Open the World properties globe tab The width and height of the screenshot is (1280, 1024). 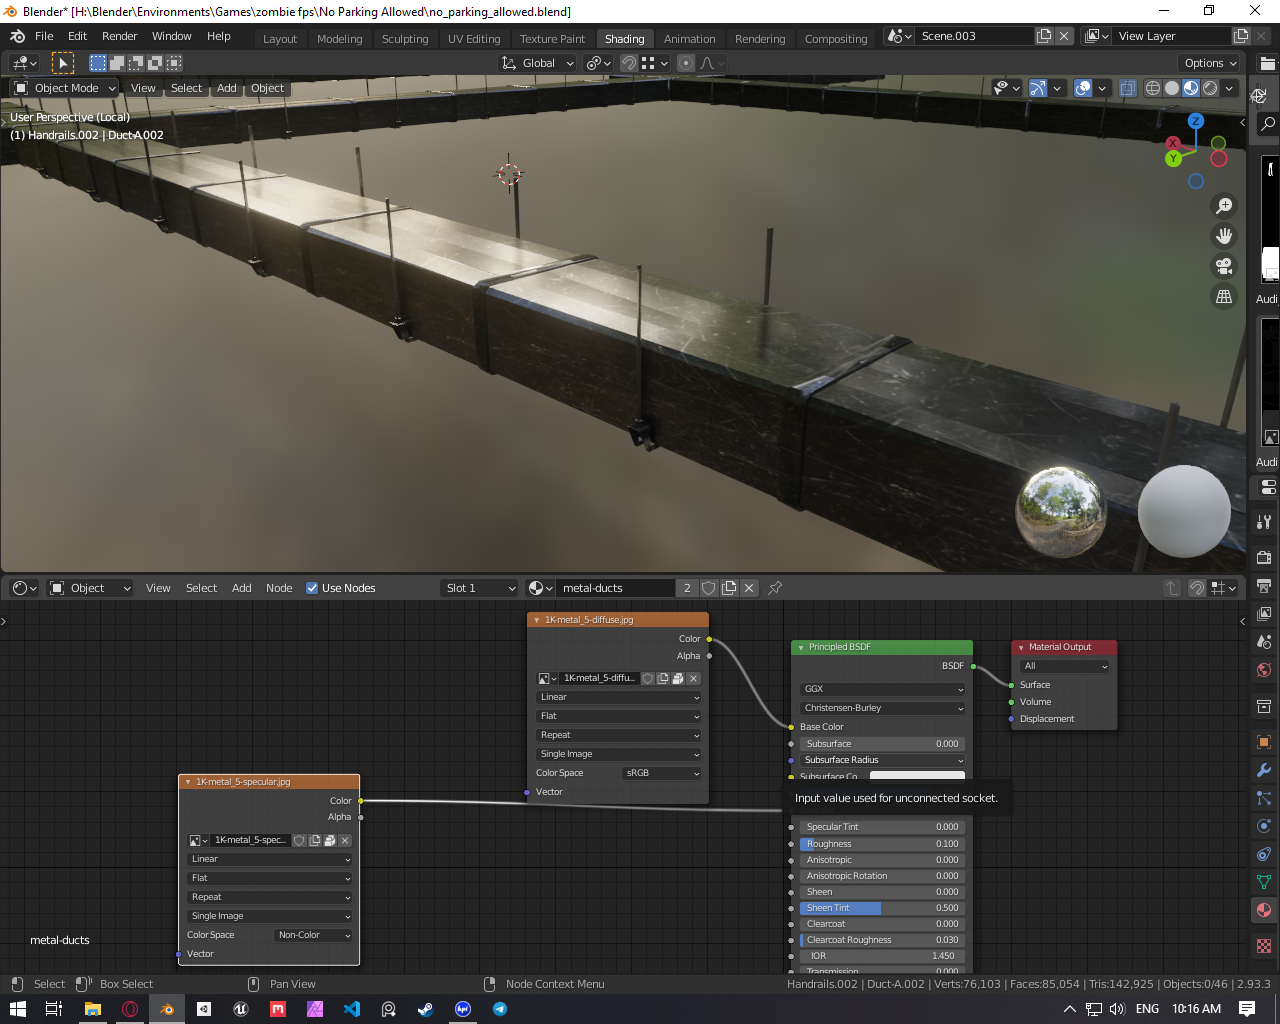point(1264,670)
